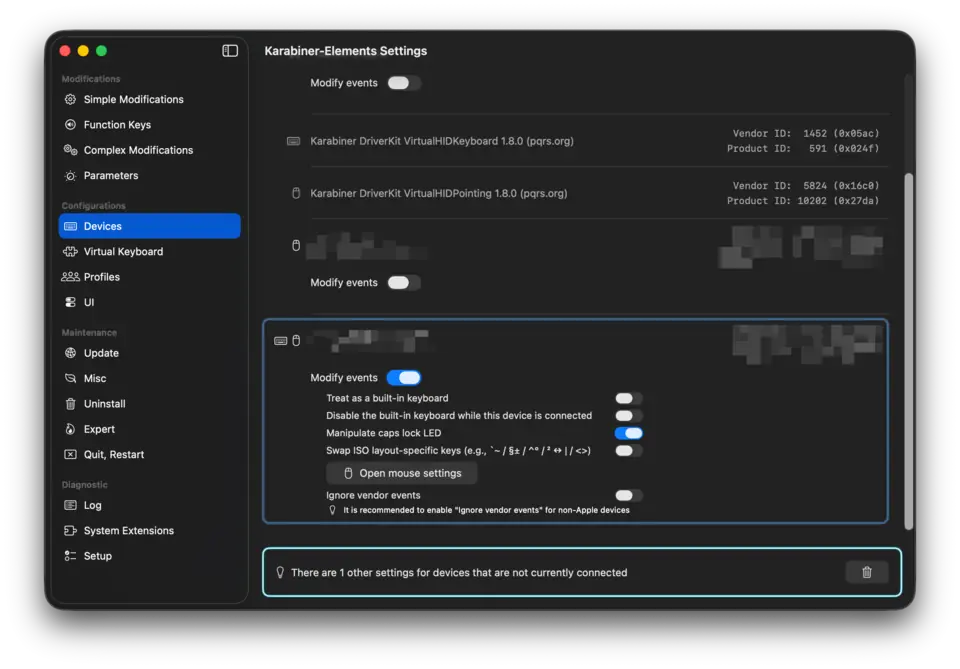Open the Profiles section
The width and height of the screenshot is (960, 669).
pyautogui.click(x=149, y=277)
